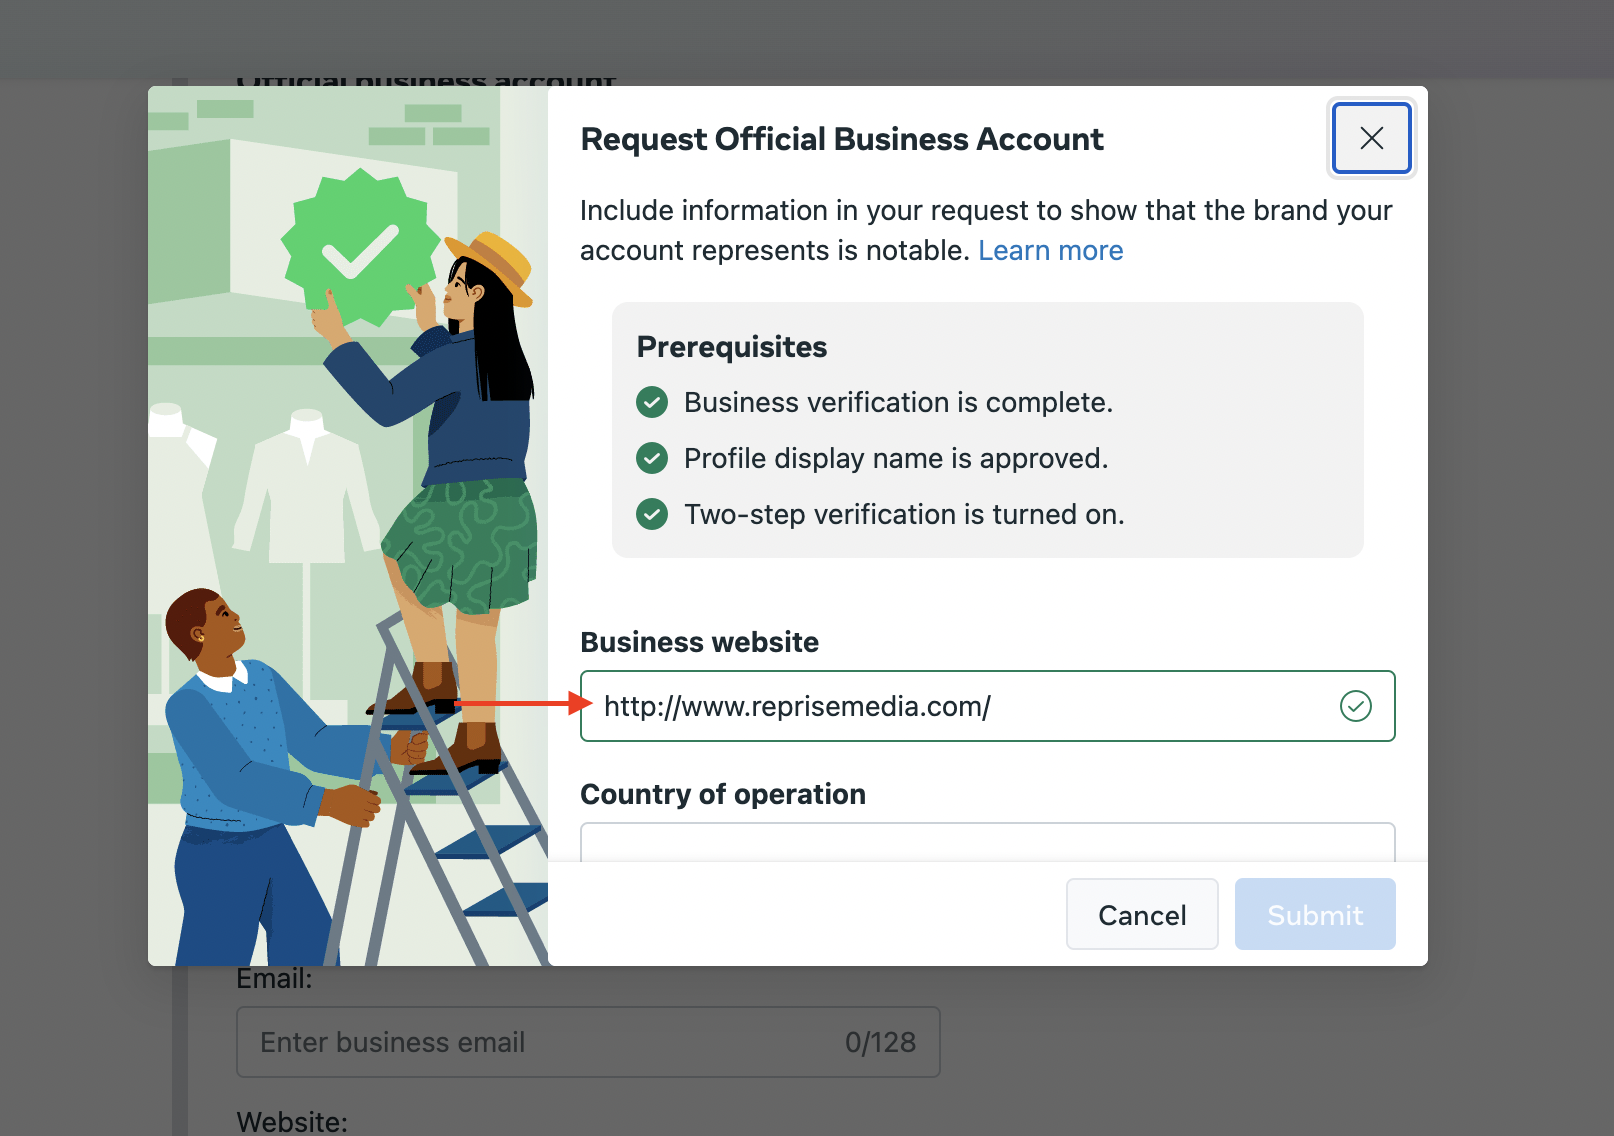This screenshot has width=1614, height=1136.
Task: Click the Request Official Business Account title
Action: click(x=842, y=139)
